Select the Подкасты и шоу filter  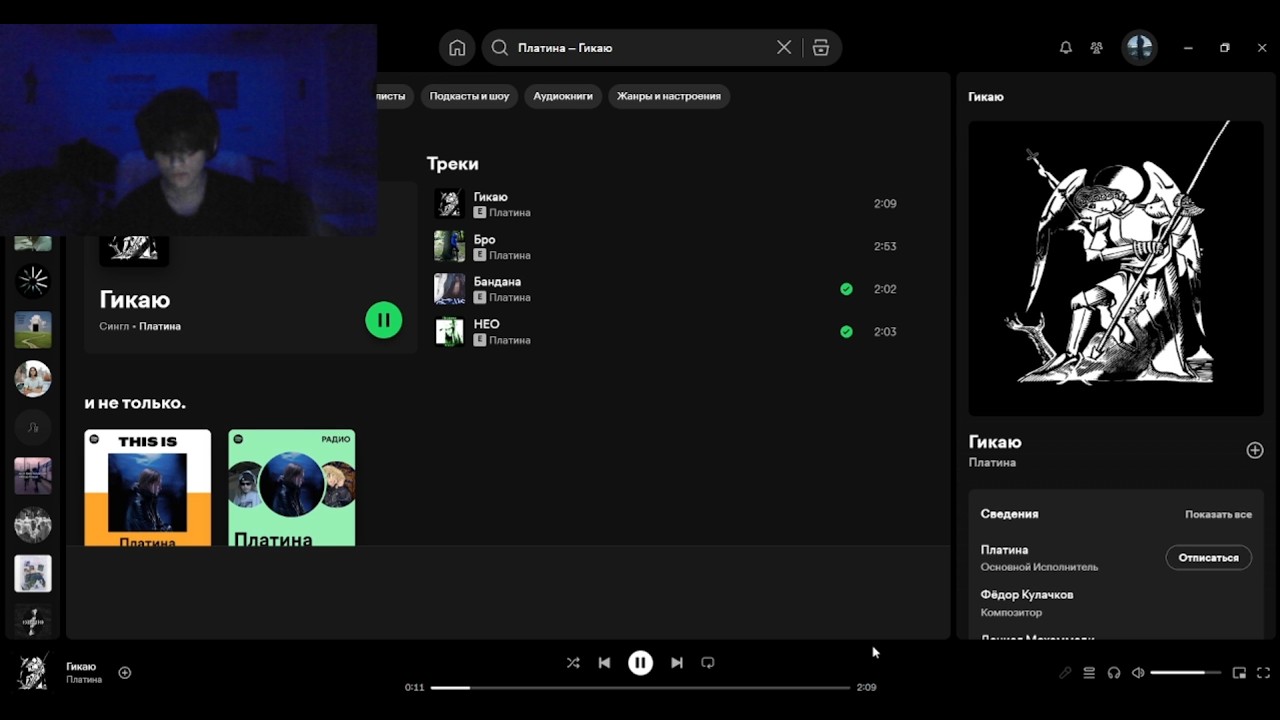[x=469, y=96]
